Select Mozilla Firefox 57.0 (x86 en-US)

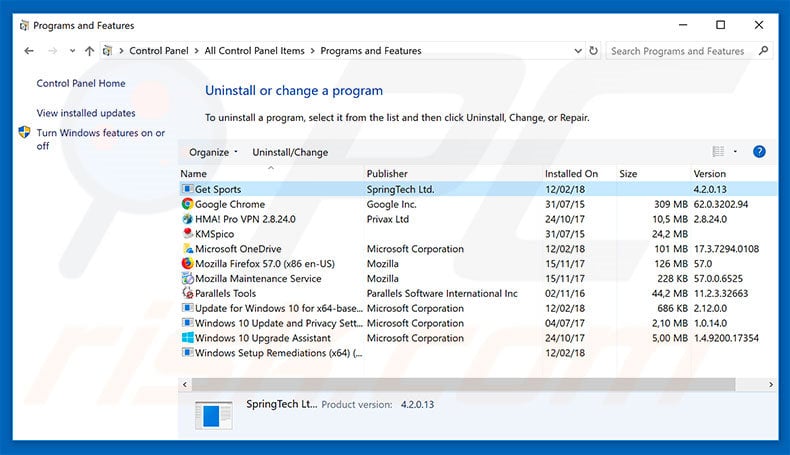(265, 264)
